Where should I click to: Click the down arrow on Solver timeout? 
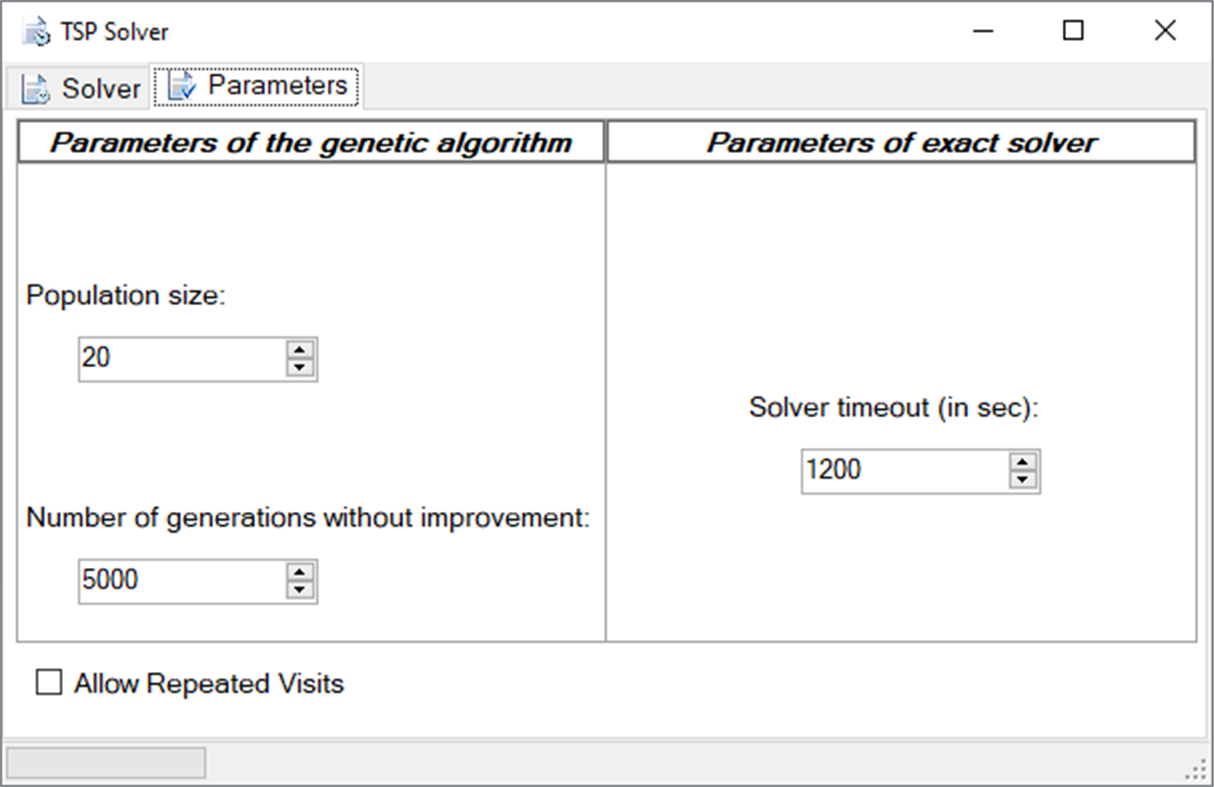[1023, 479]
